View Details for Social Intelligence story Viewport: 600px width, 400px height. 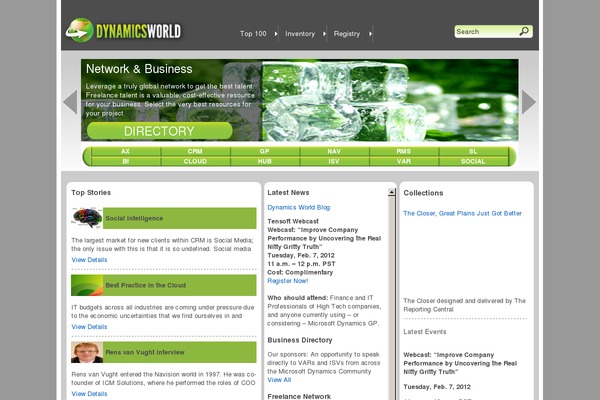[89, 260]
